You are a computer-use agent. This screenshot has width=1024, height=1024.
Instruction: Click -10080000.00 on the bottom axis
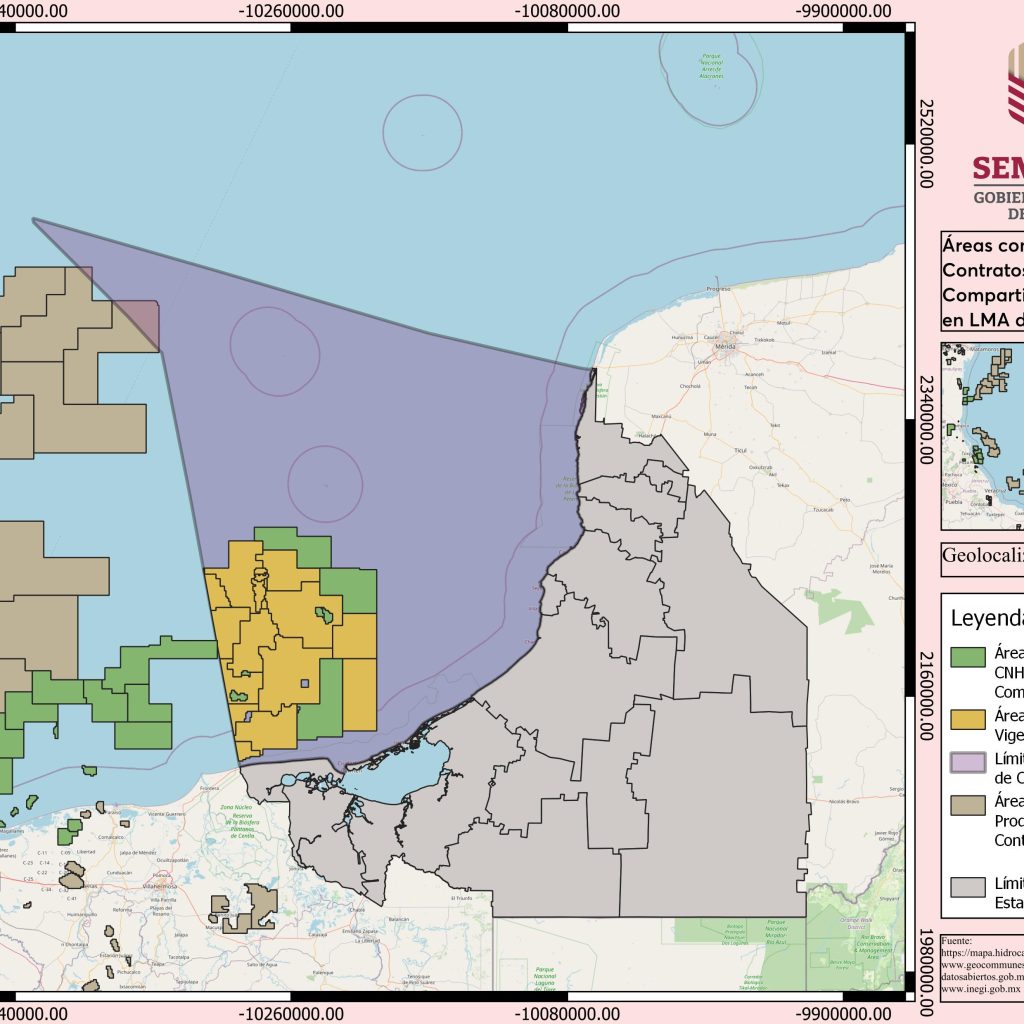(567, 1014)
